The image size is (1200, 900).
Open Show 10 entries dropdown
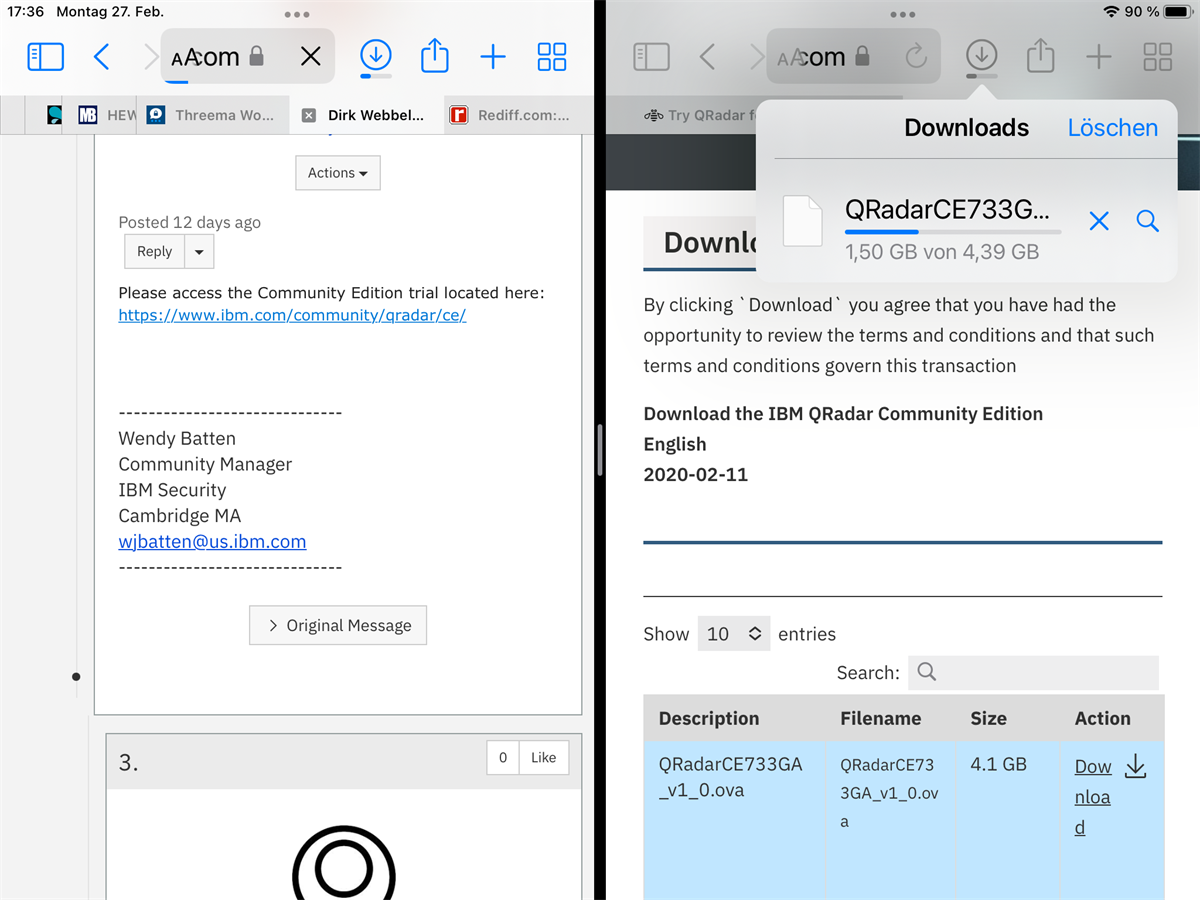click(x=734, y=634)
